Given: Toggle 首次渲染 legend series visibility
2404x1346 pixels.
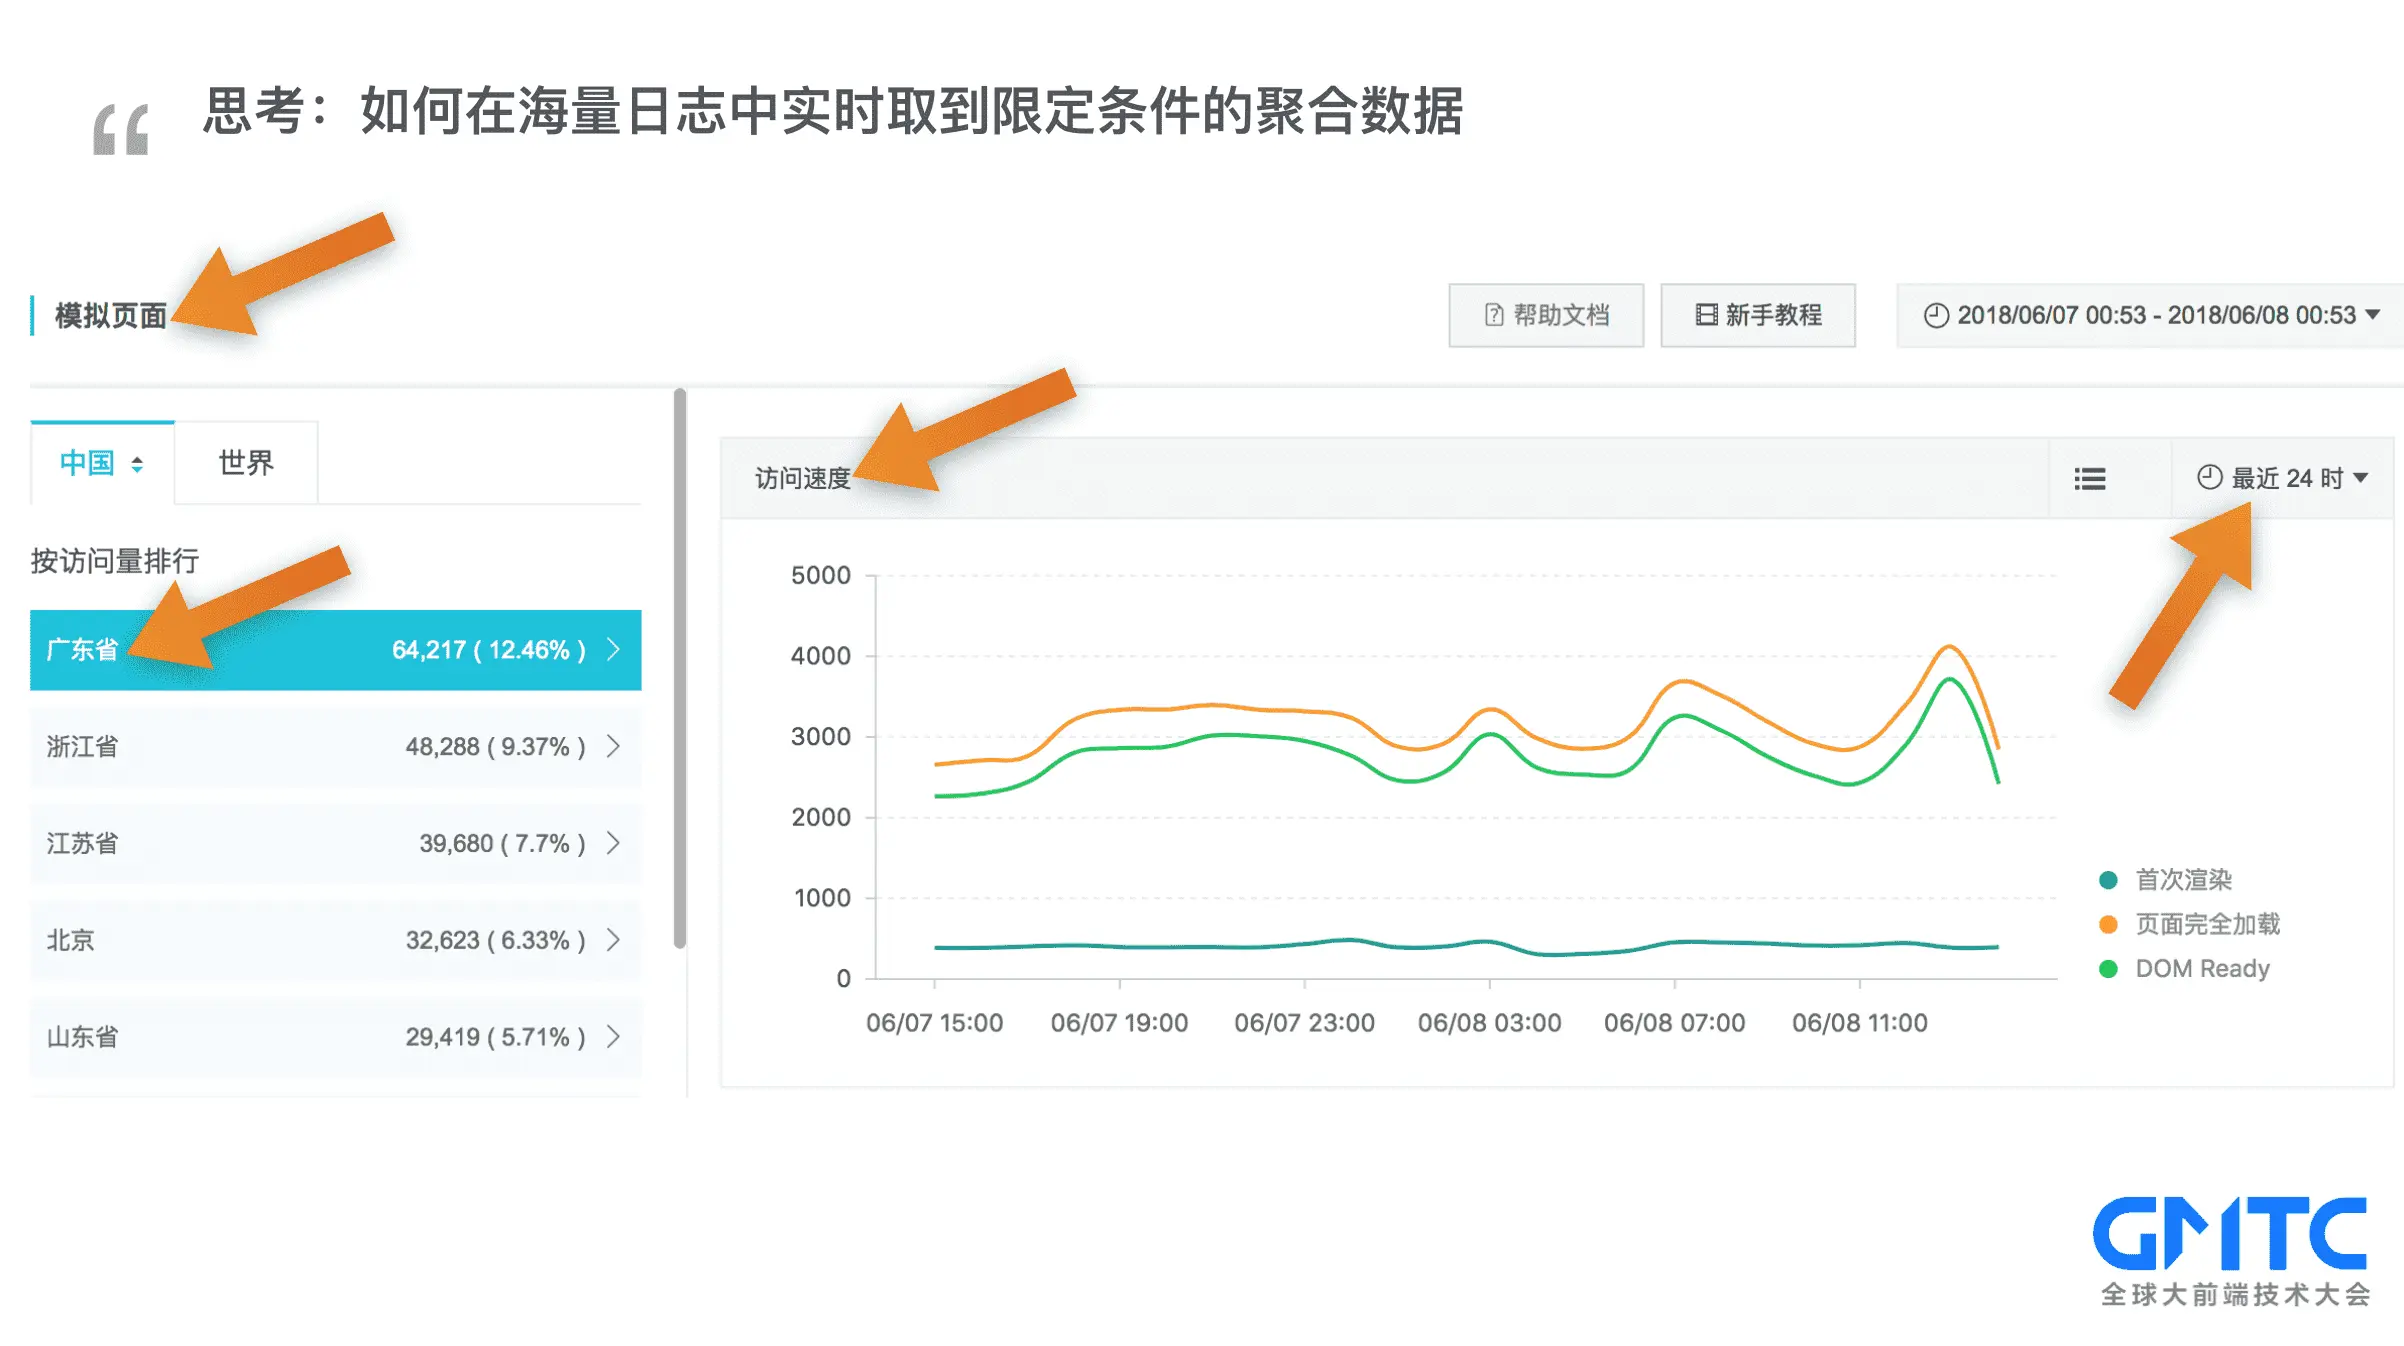Looking at the screenshot, I should 2183,880.
